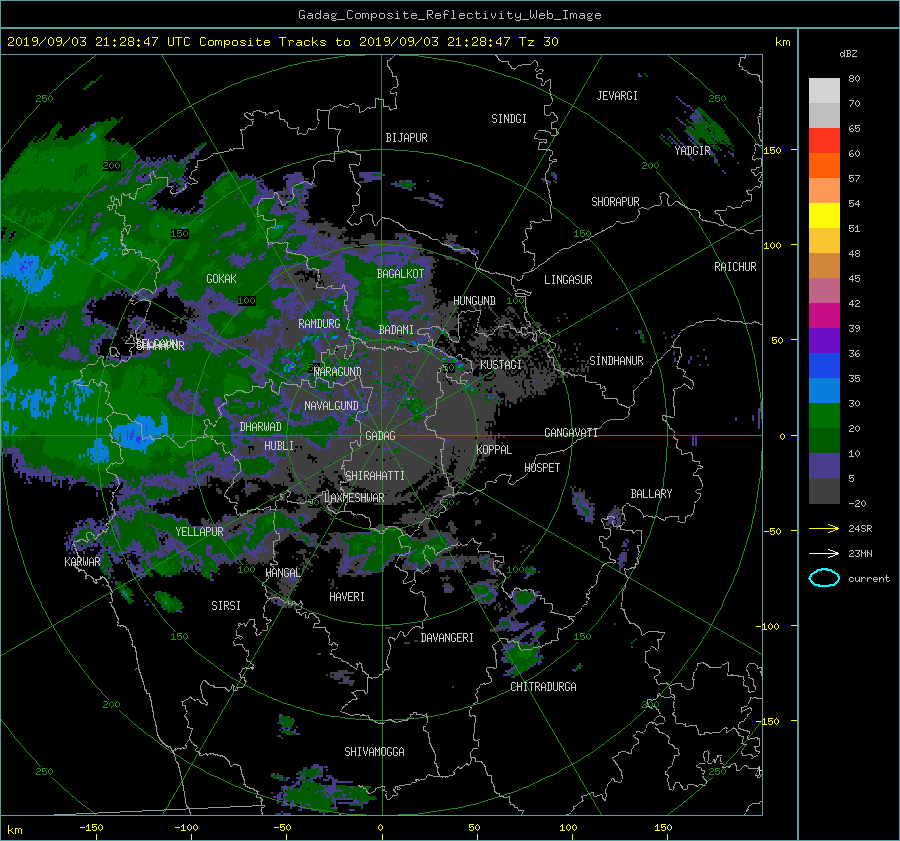Click the yellow 24SR arrow legend icon
The height and width of the screenshot is (841, 900).
(824, 529)
